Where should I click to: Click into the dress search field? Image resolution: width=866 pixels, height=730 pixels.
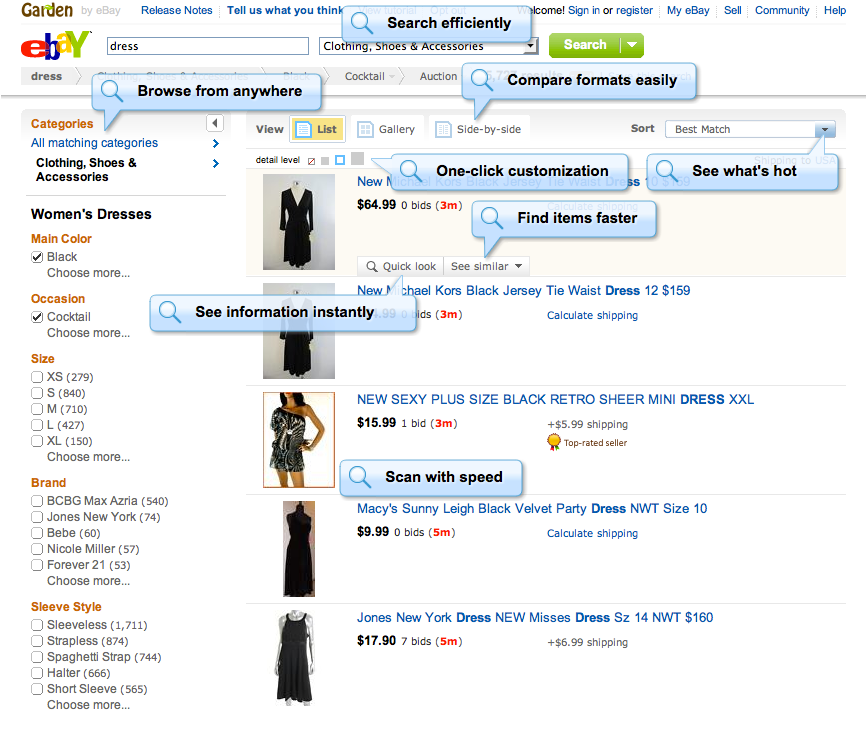[208, 46]
